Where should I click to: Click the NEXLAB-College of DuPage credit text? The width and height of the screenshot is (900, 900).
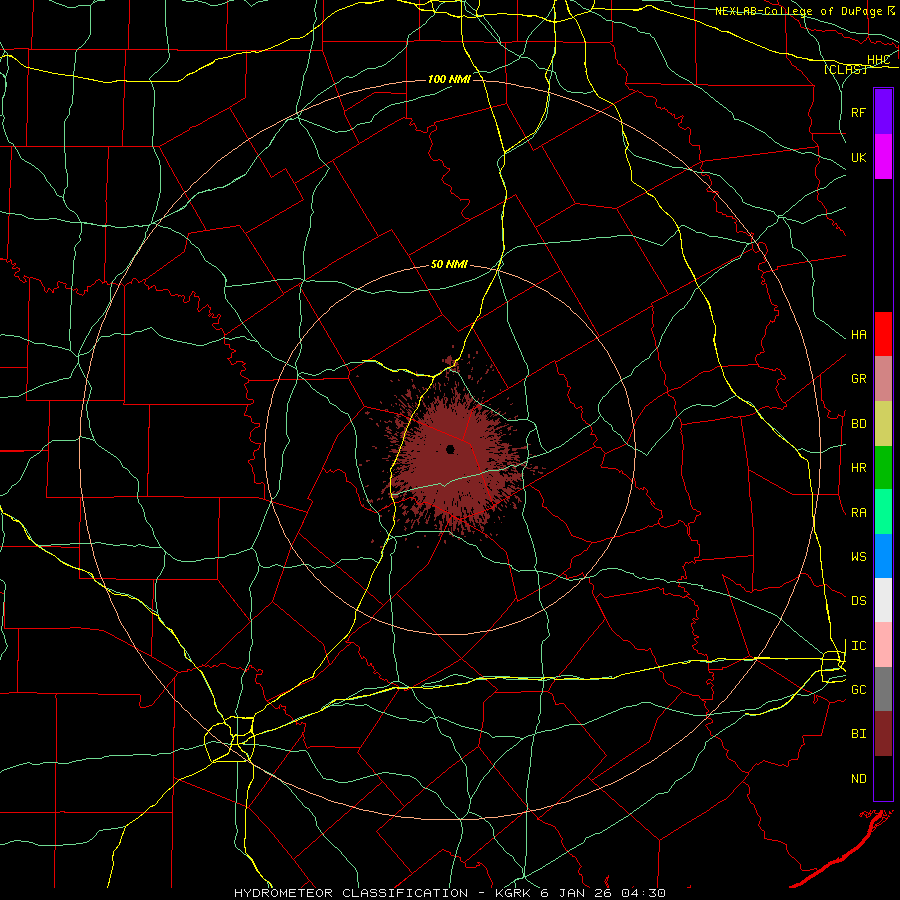tap(798, 11)
